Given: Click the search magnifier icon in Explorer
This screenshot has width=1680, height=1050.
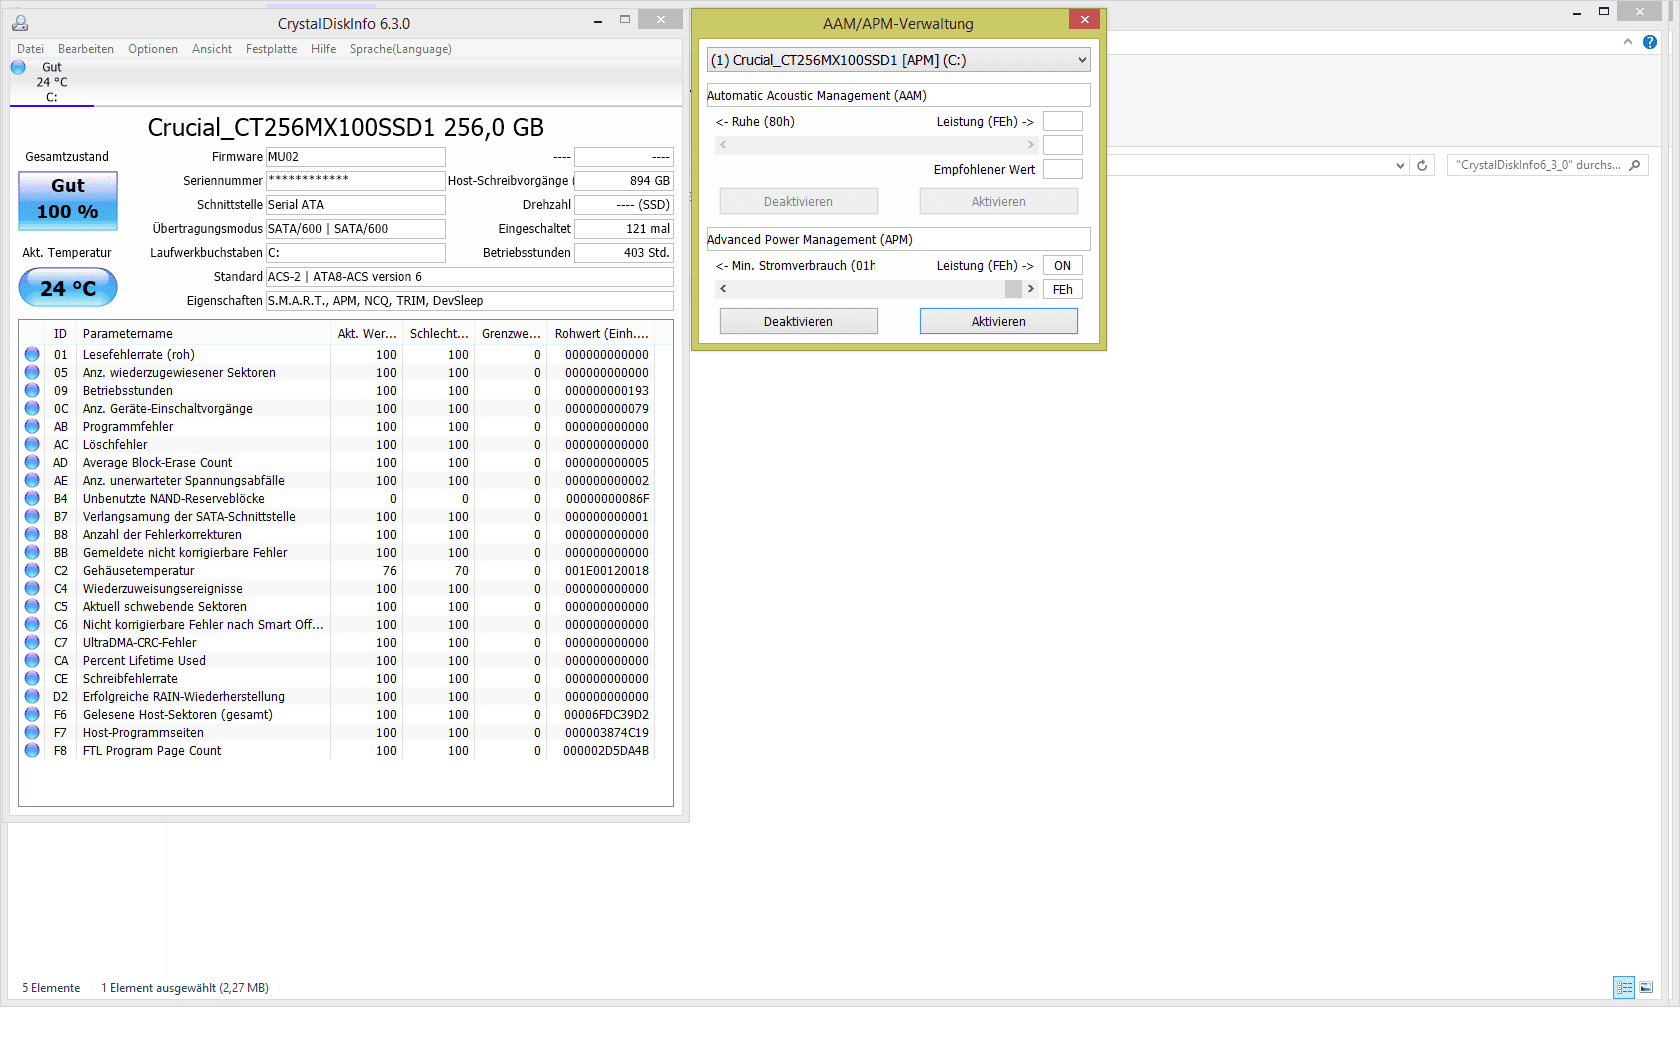Looking at the screenshot, I should coord(1635,165).
